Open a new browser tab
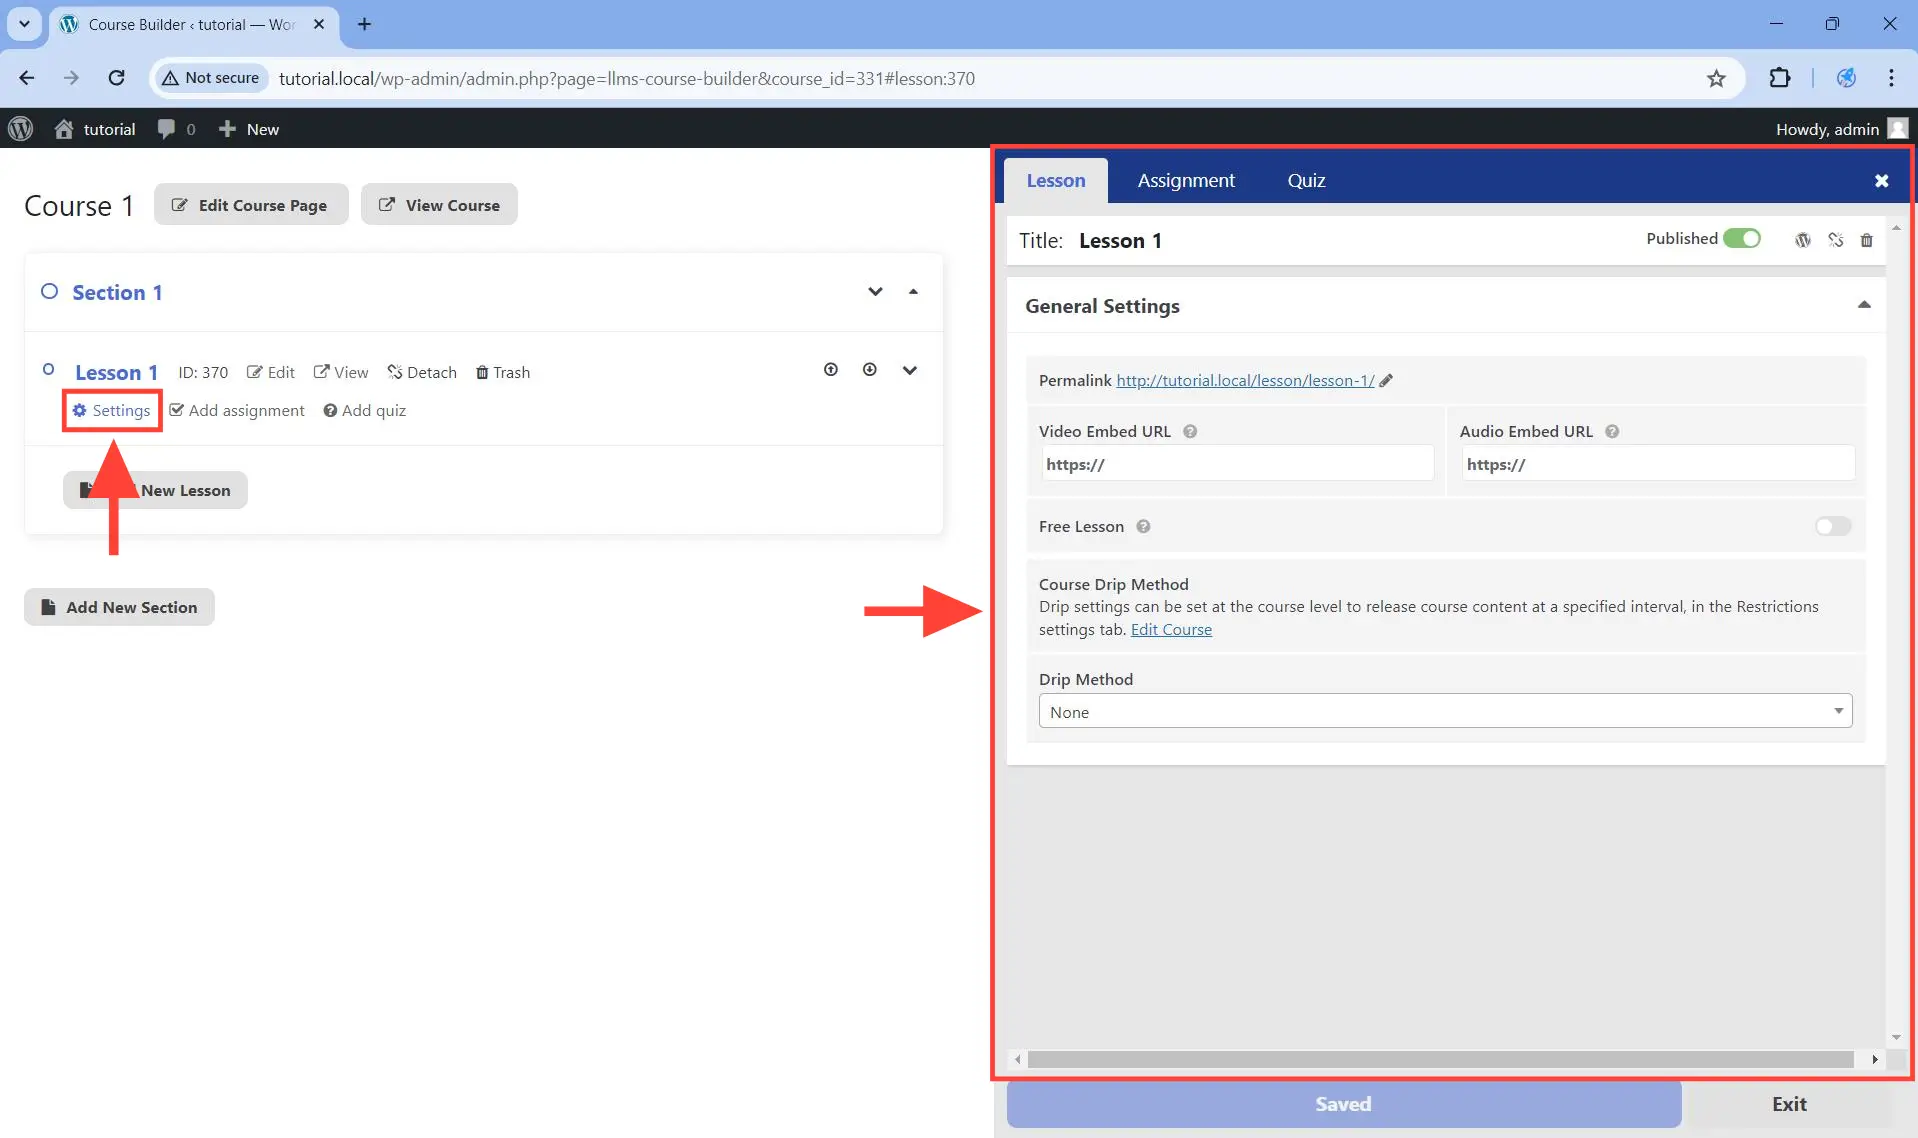The height and width of the screenshot is (1138, 1918). tap(364, 24)
